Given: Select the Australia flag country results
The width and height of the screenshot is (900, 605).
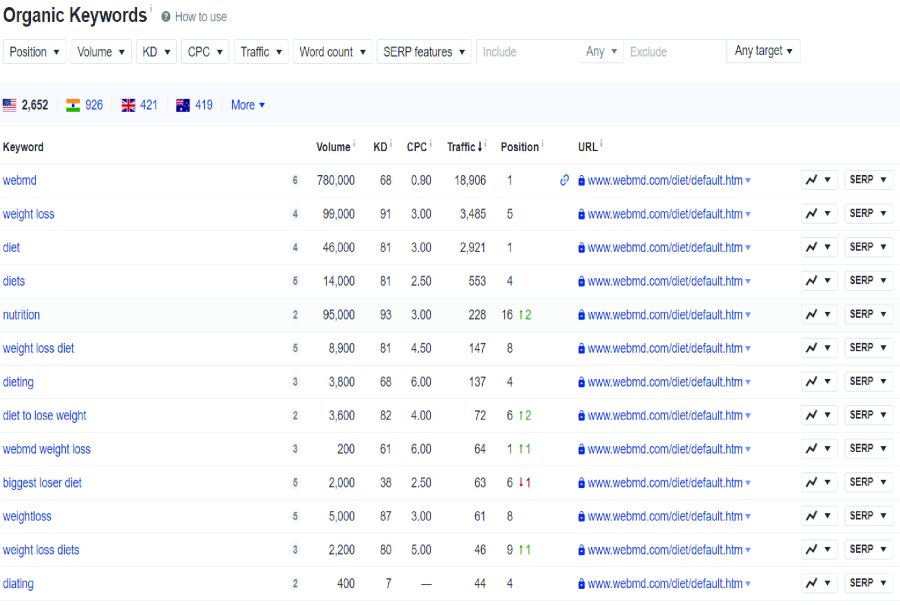Looking at the screenshot, I should (183, 105).
